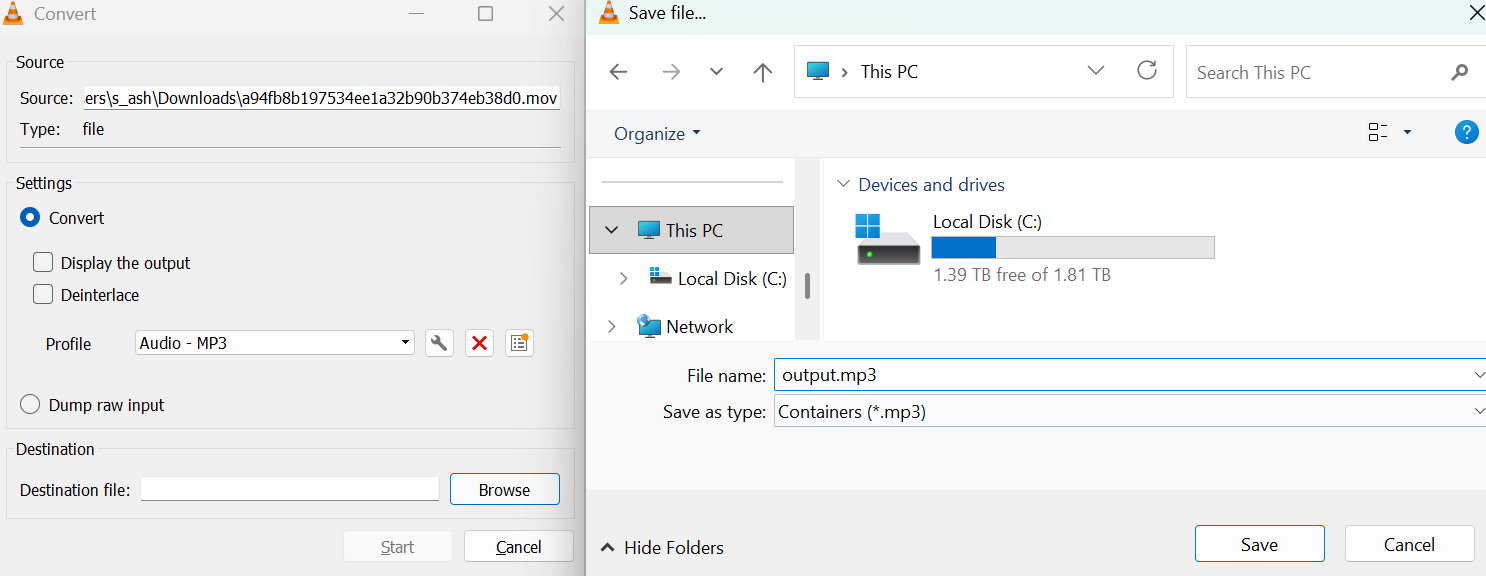The image size is (1486, 576).
Task: Click the search magnifier icon
Action: pos(1460,72)
